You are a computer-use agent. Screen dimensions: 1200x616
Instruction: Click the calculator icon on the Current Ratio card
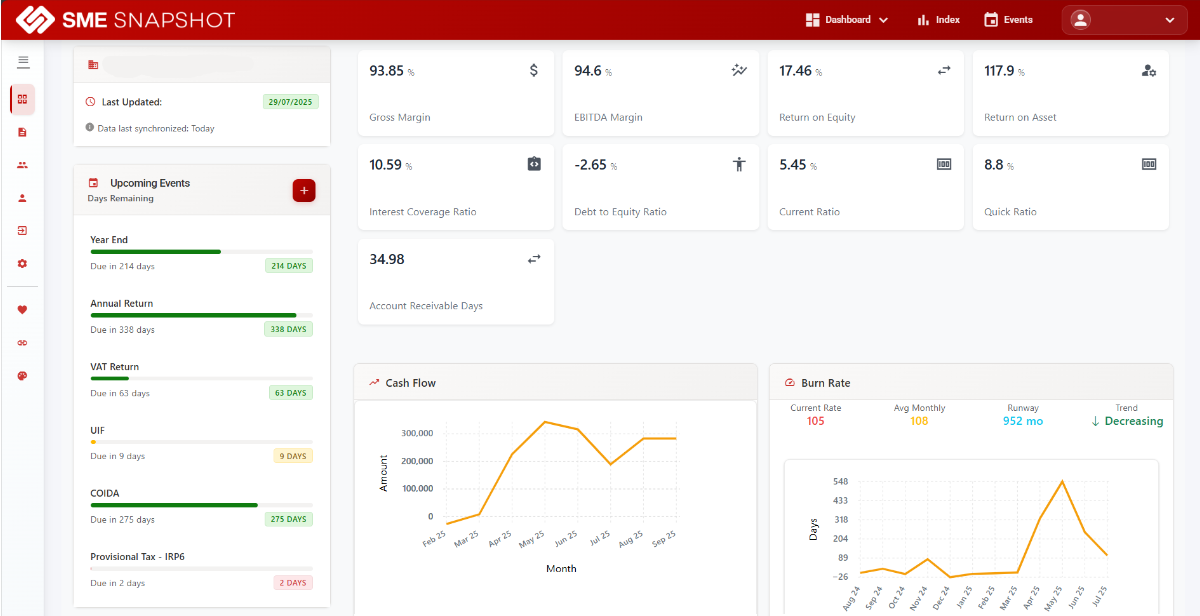(x=943, y=163)
